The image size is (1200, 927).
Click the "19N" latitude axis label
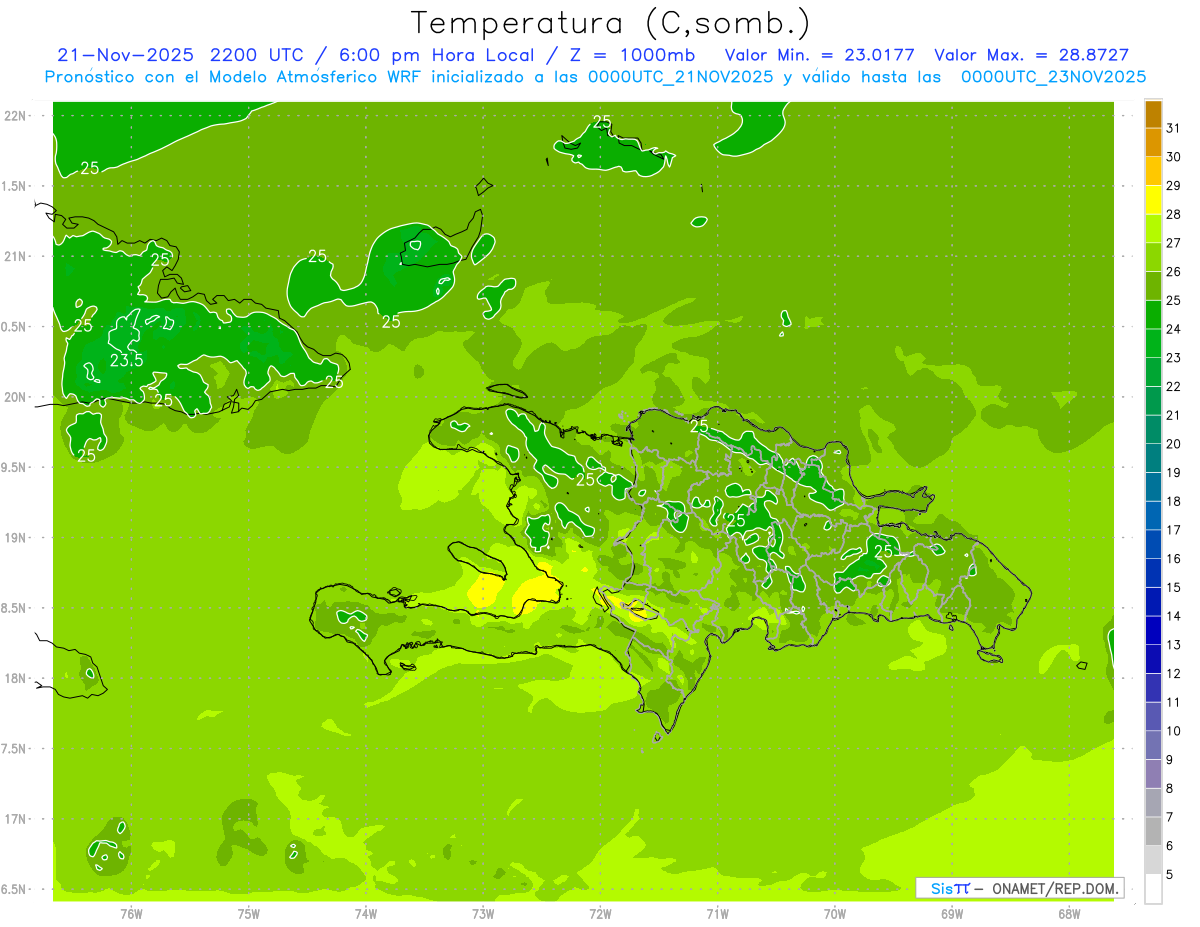(13, 538)
